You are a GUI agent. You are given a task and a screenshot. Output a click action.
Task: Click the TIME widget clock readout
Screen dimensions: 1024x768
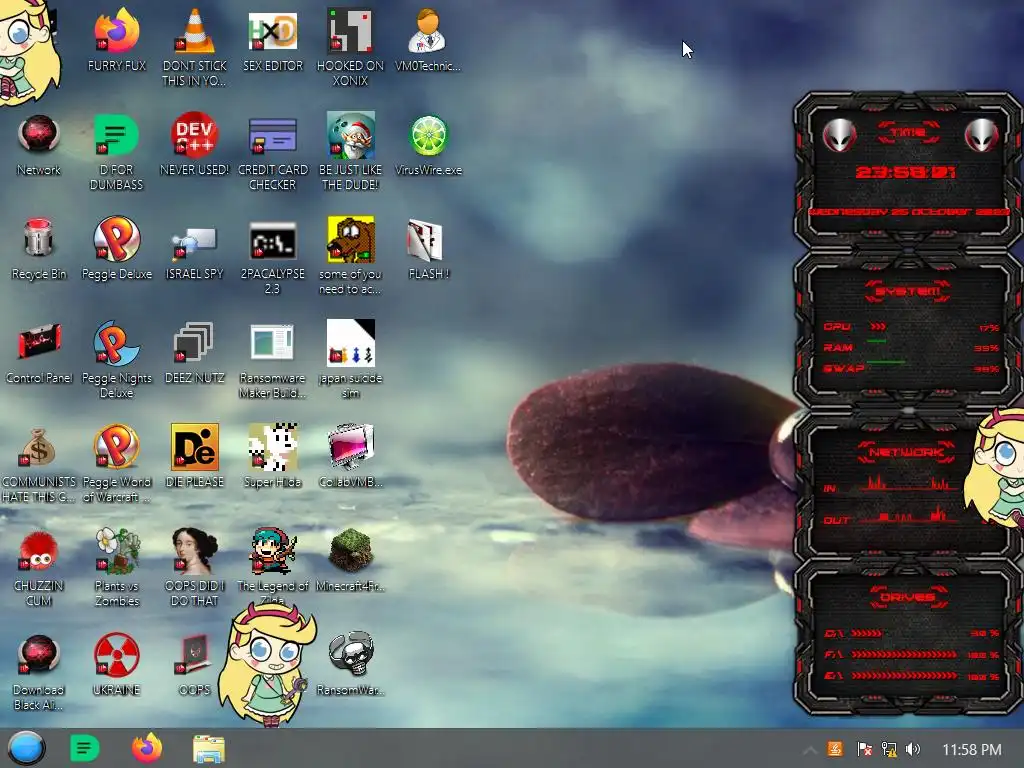click(x=905, y=172)
